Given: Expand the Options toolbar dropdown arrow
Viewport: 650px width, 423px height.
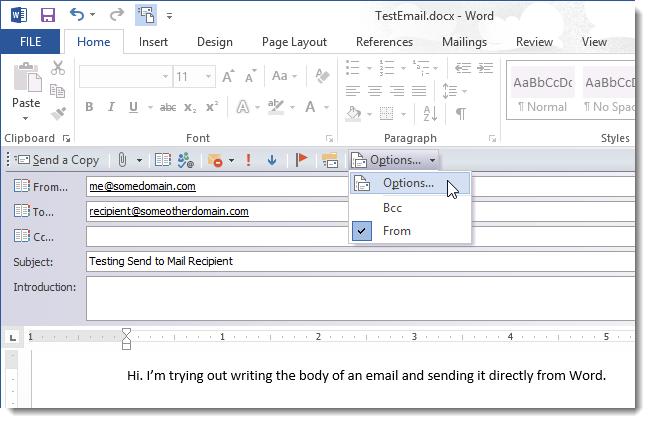Looking at the screenshot, I should (432, 160).
